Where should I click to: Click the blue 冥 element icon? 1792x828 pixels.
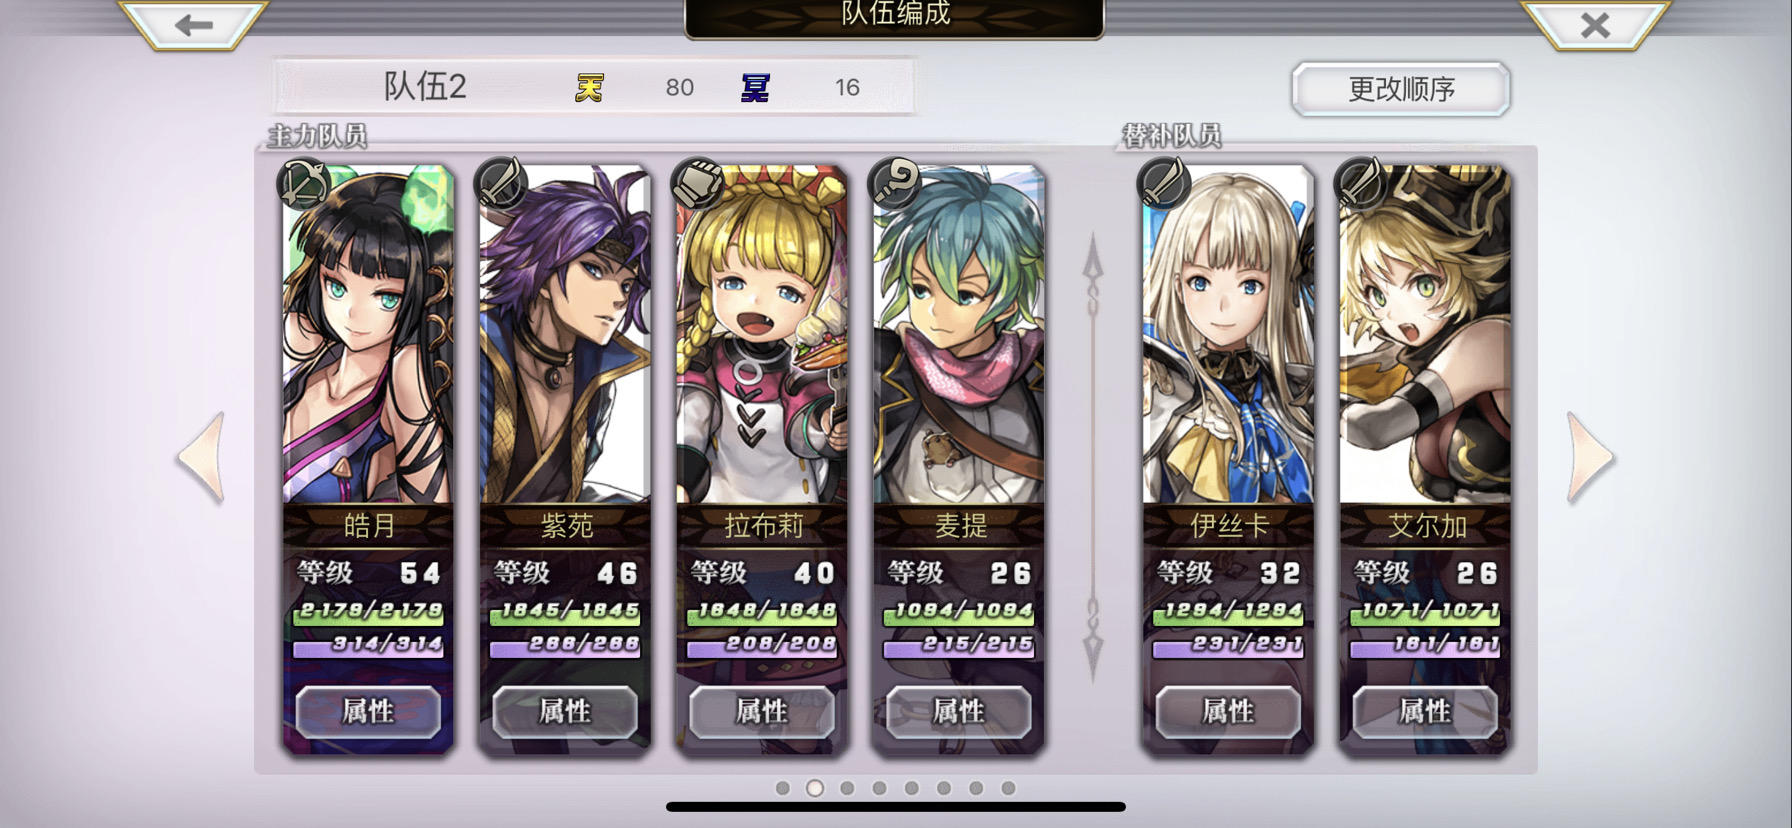click(x=755, y=88)
